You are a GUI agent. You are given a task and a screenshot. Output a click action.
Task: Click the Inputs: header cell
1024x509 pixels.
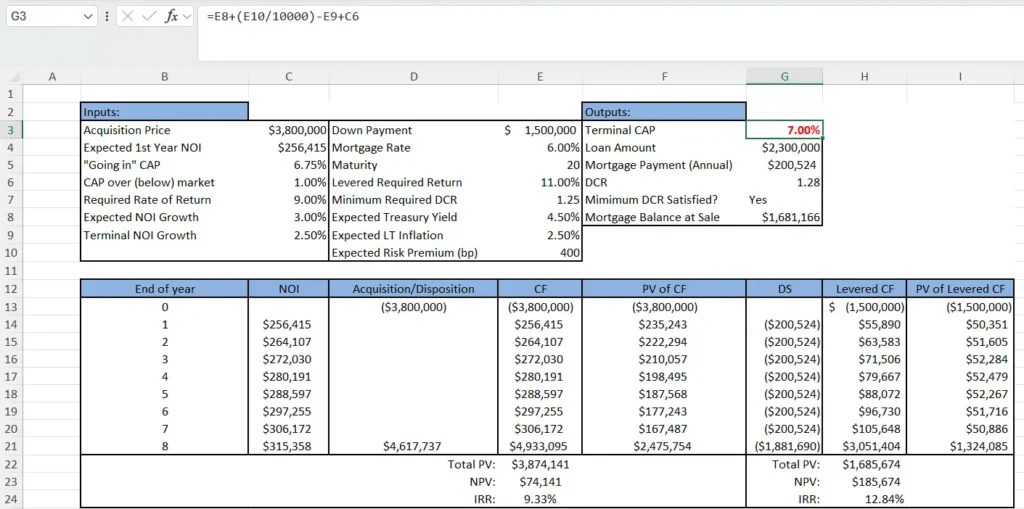pyautogui.click(x=165, y=112)
